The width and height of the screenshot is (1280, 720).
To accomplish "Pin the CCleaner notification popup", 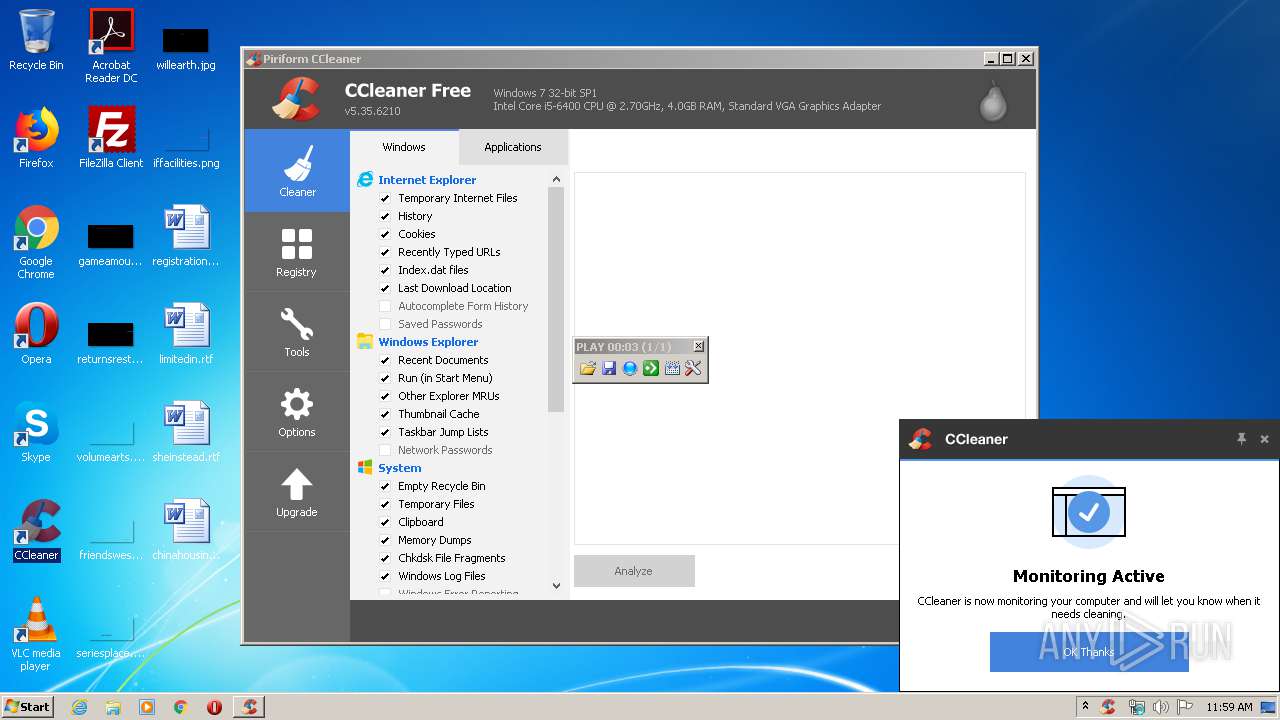I will [x=1241, y=439].
